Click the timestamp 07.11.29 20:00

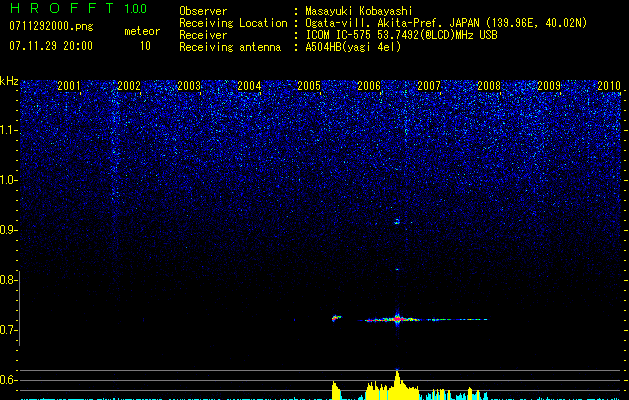click(x=51, y=46)
